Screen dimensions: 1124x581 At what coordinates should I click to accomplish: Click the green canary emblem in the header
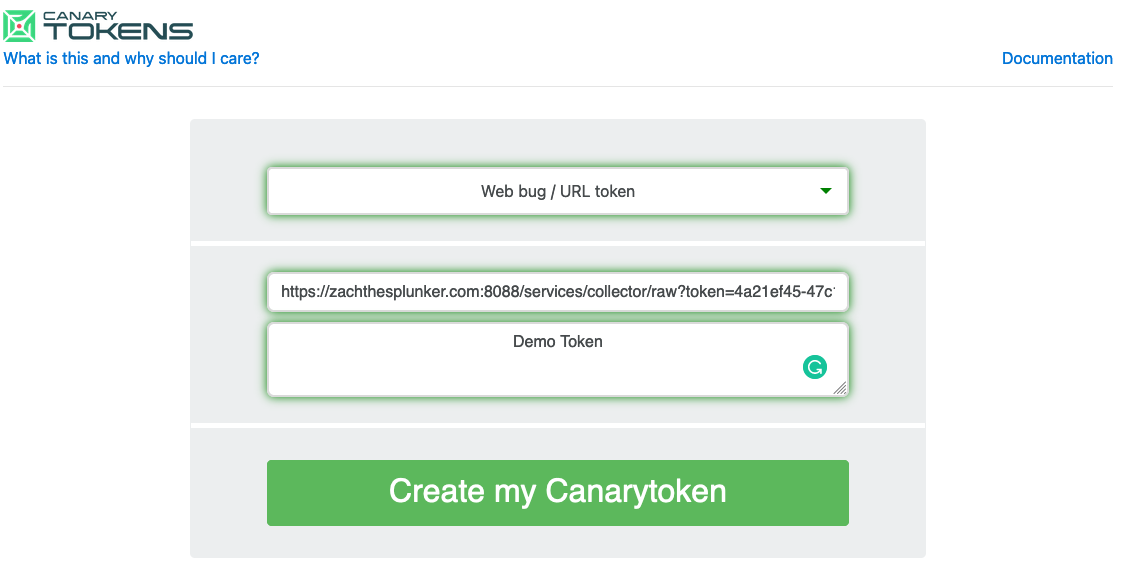[17, 24]
